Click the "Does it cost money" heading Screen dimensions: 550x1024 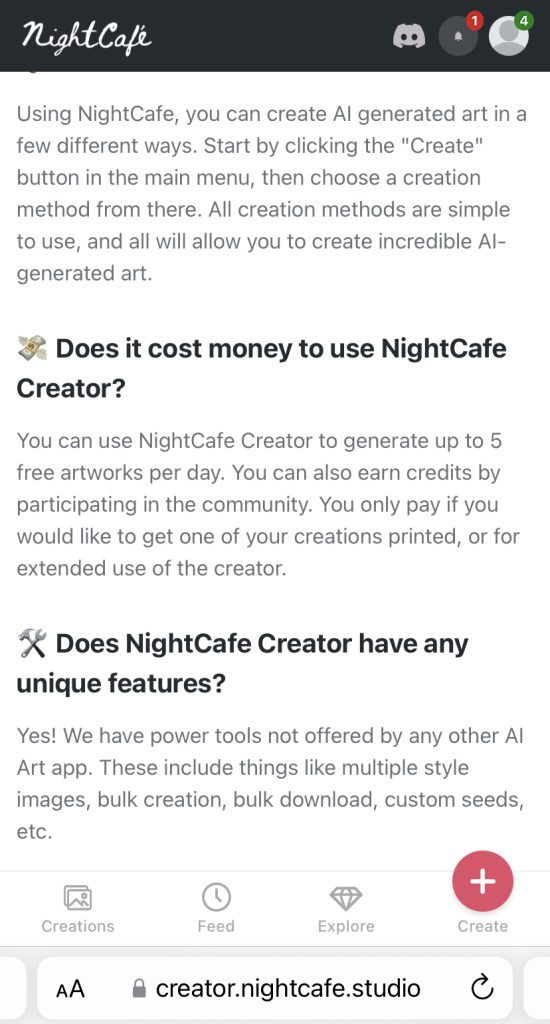pyautogui.click(x=261, y=368)
